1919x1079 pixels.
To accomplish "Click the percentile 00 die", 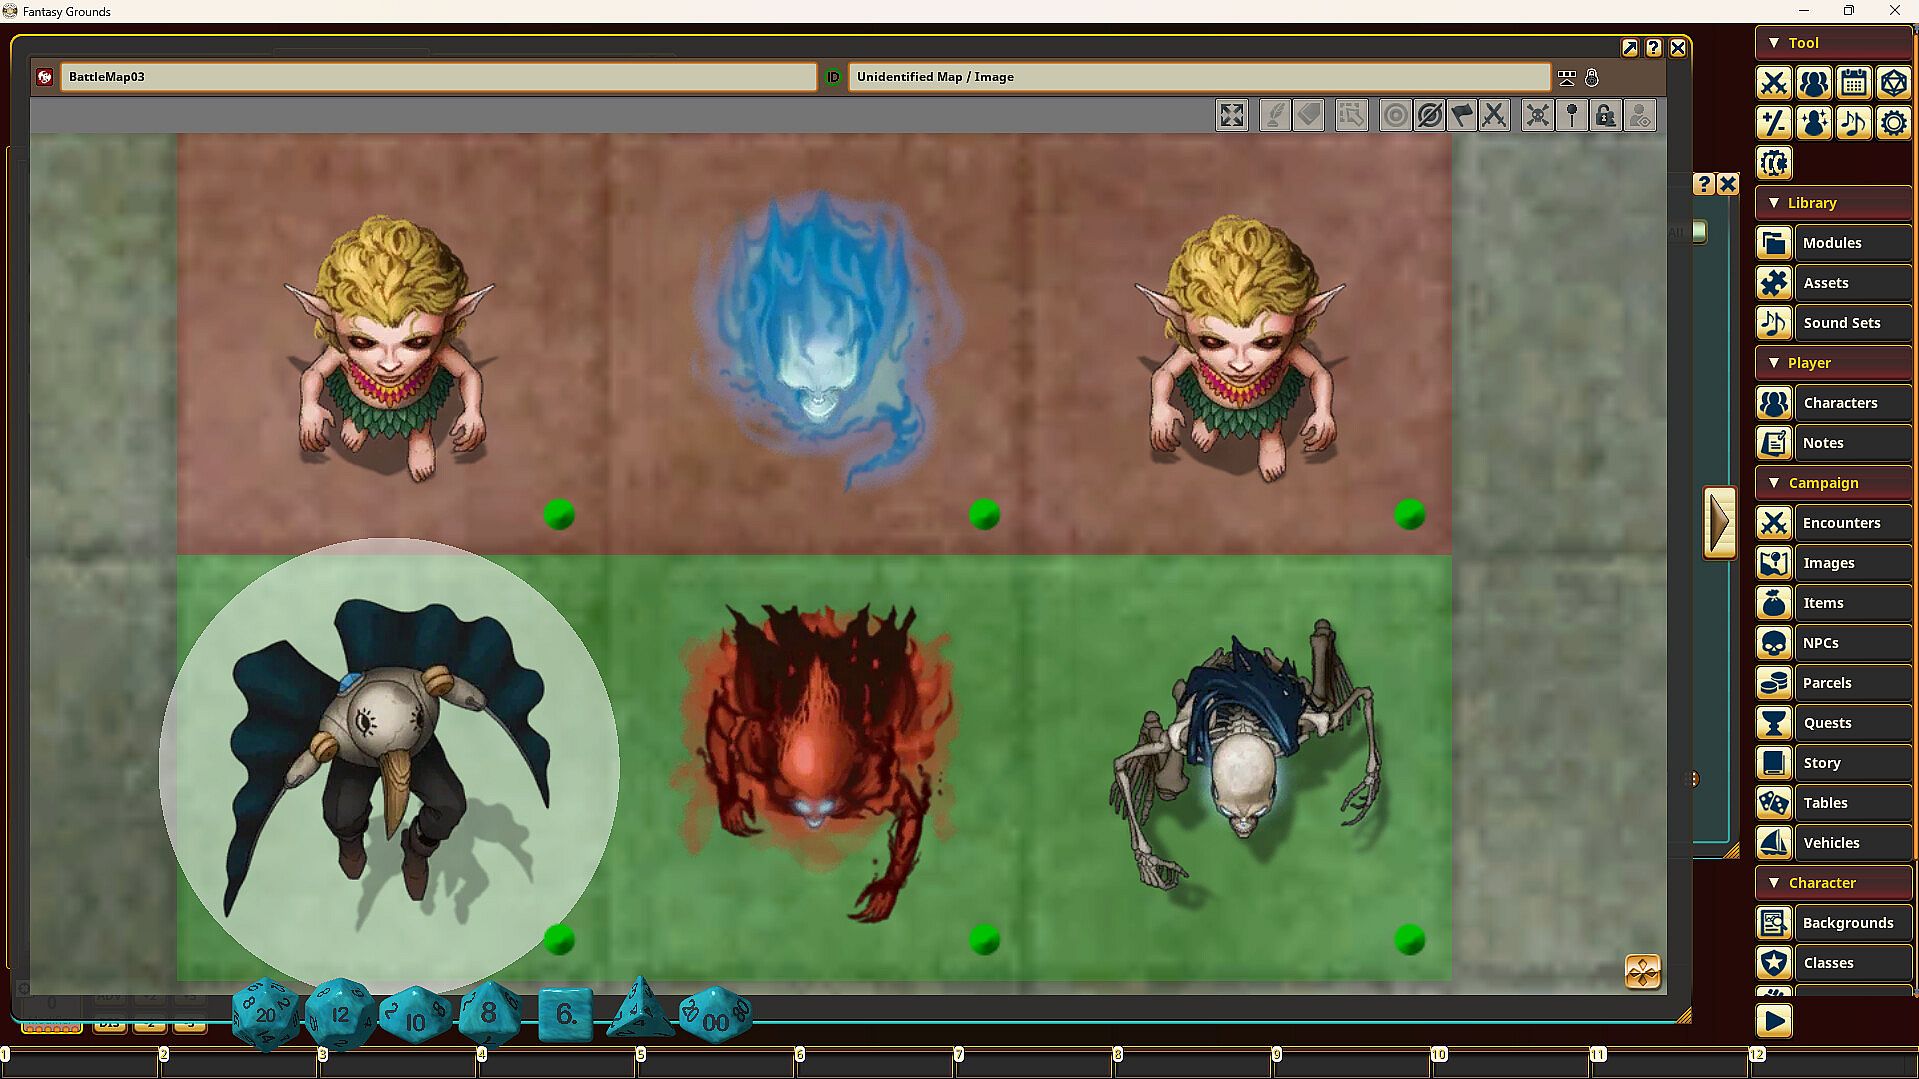I will click(715, 1016).
